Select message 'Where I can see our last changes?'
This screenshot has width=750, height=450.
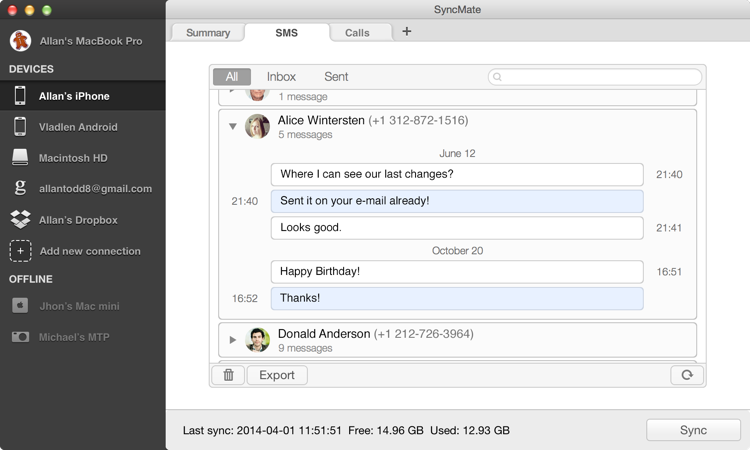[457, 174]
